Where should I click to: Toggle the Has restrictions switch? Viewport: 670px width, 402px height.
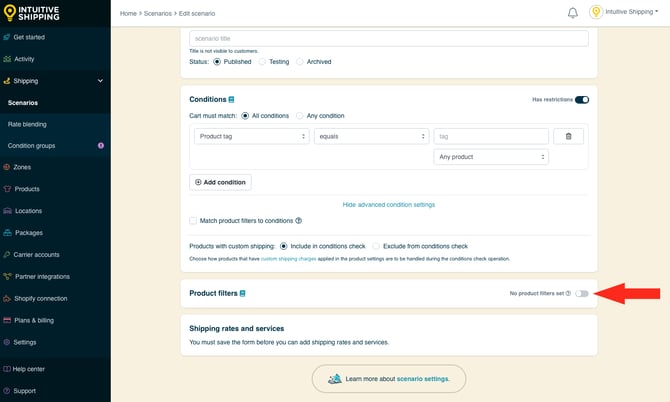tap(582, 100)
